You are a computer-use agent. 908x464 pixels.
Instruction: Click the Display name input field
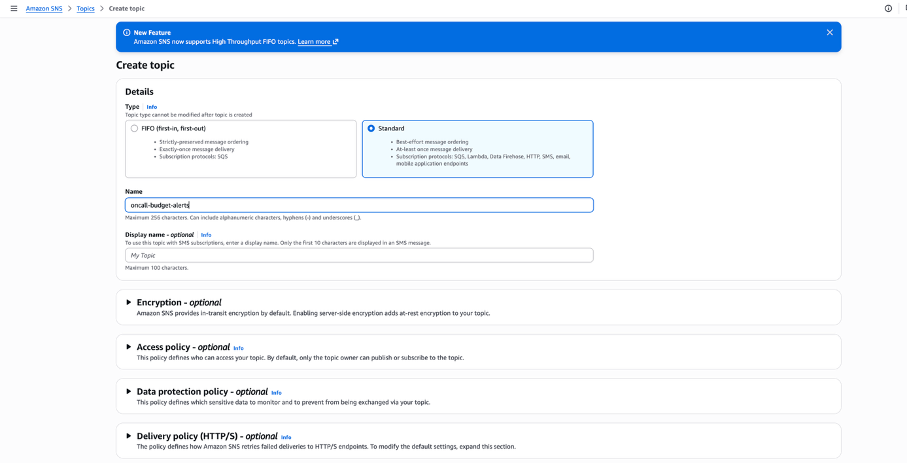click(x=359, y=255)
